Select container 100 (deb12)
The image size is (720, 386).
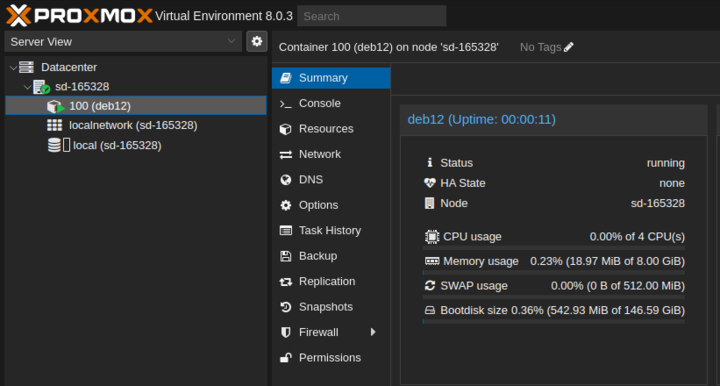136,106
